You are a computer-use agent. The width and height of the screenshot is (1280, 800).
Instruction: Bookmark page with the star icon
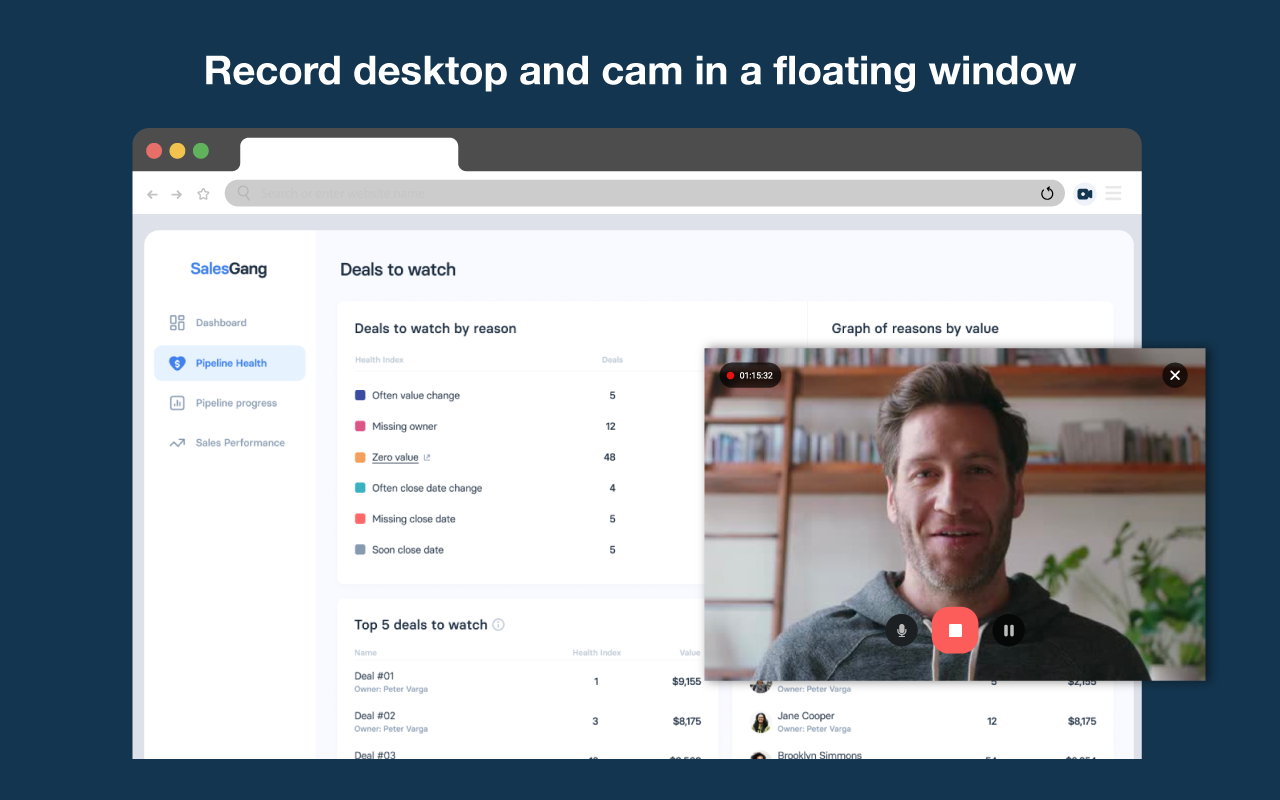click(x=203, y=194)
